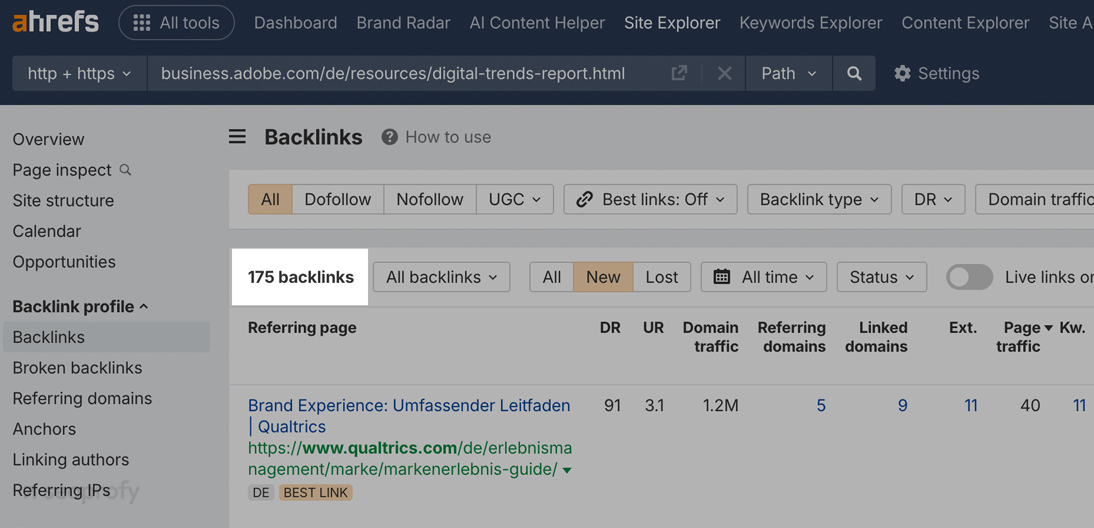This screenshot has width=1094, height=528.
Task: Collapse the Backlink profile section
Action: 80,306
